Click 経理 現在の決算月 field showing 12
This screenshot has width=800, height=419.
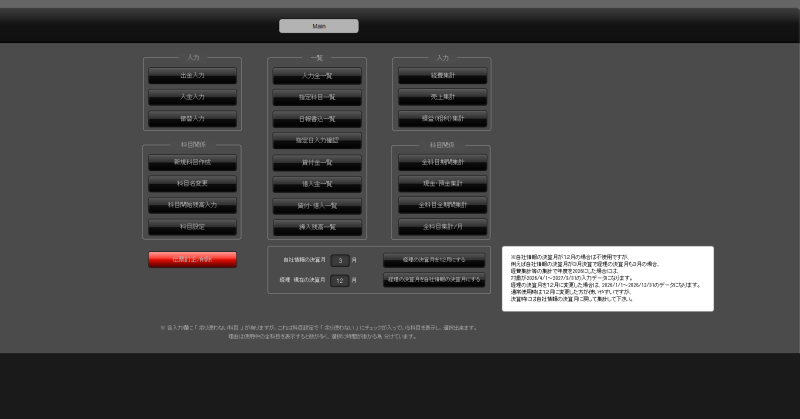click(x=340, y=281)
